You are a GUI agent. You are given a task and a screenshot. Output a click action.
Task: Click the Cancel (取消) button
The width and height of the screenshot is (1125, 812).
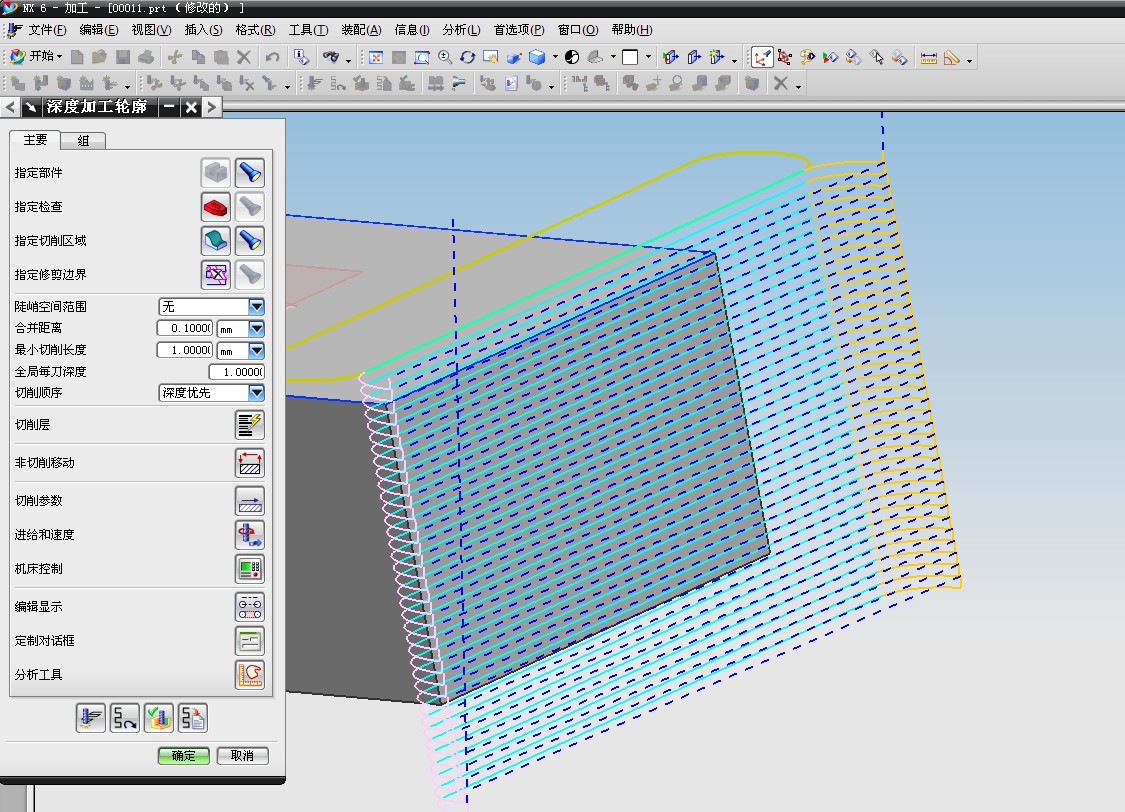point(243,755)
